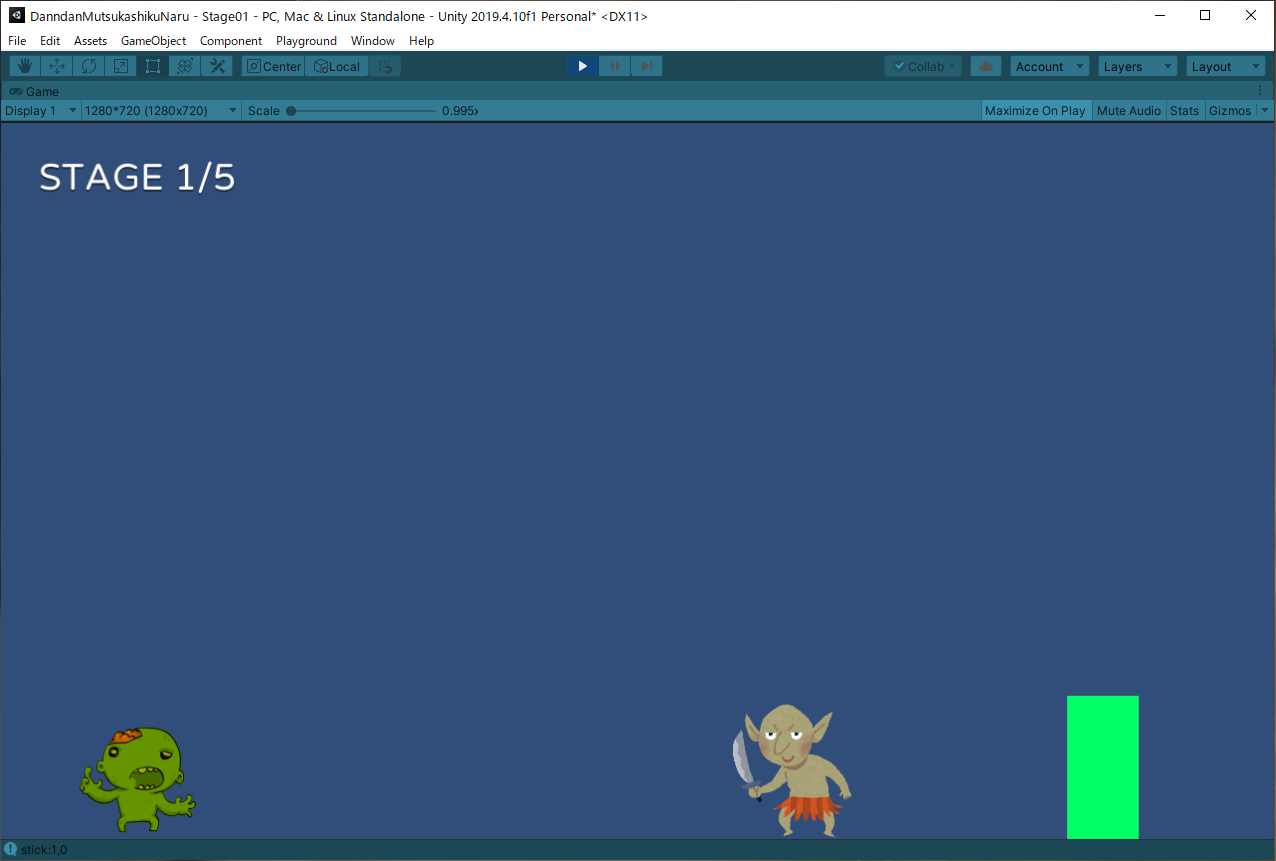Maximize the Unity window

tap(1205, 15)
